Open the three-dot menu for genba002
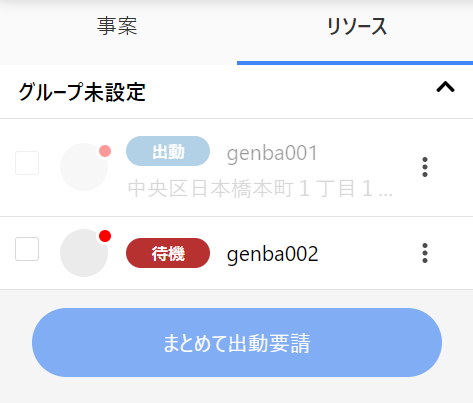 425,253
